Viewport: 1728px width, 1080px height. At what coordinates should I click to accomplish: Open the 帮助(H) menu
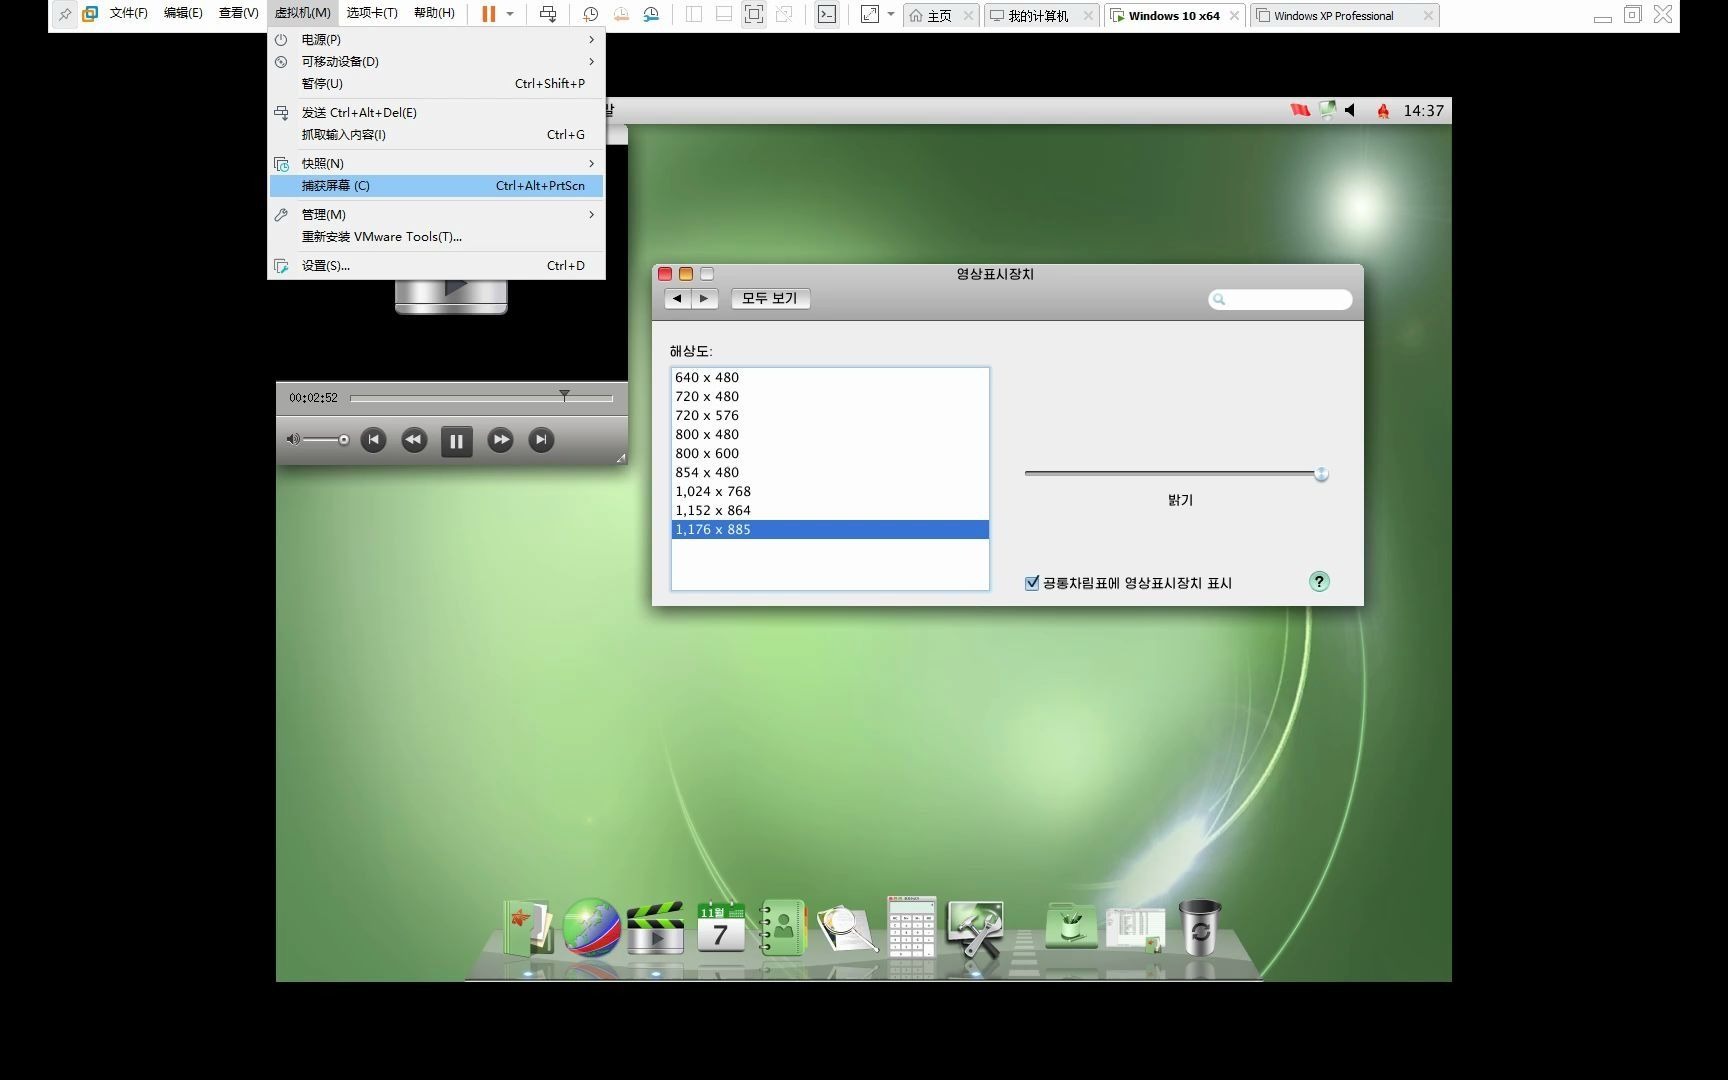[434, 13]
